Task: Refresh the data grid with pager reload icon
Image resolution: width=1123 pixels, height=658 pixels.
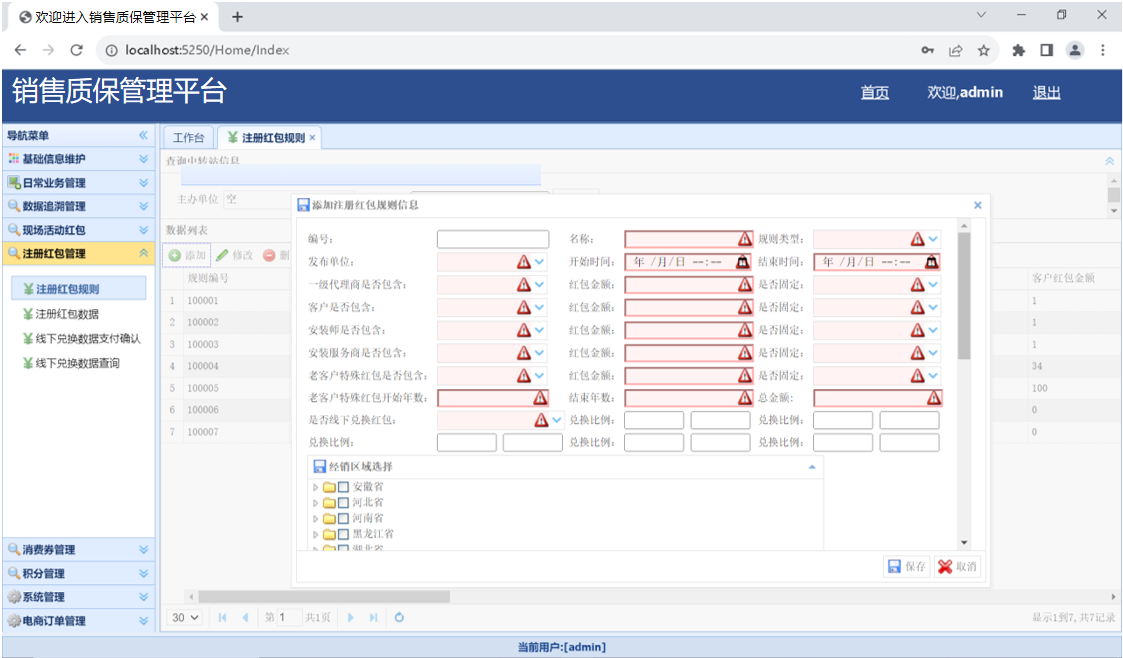Action: (x=399, y=618)
